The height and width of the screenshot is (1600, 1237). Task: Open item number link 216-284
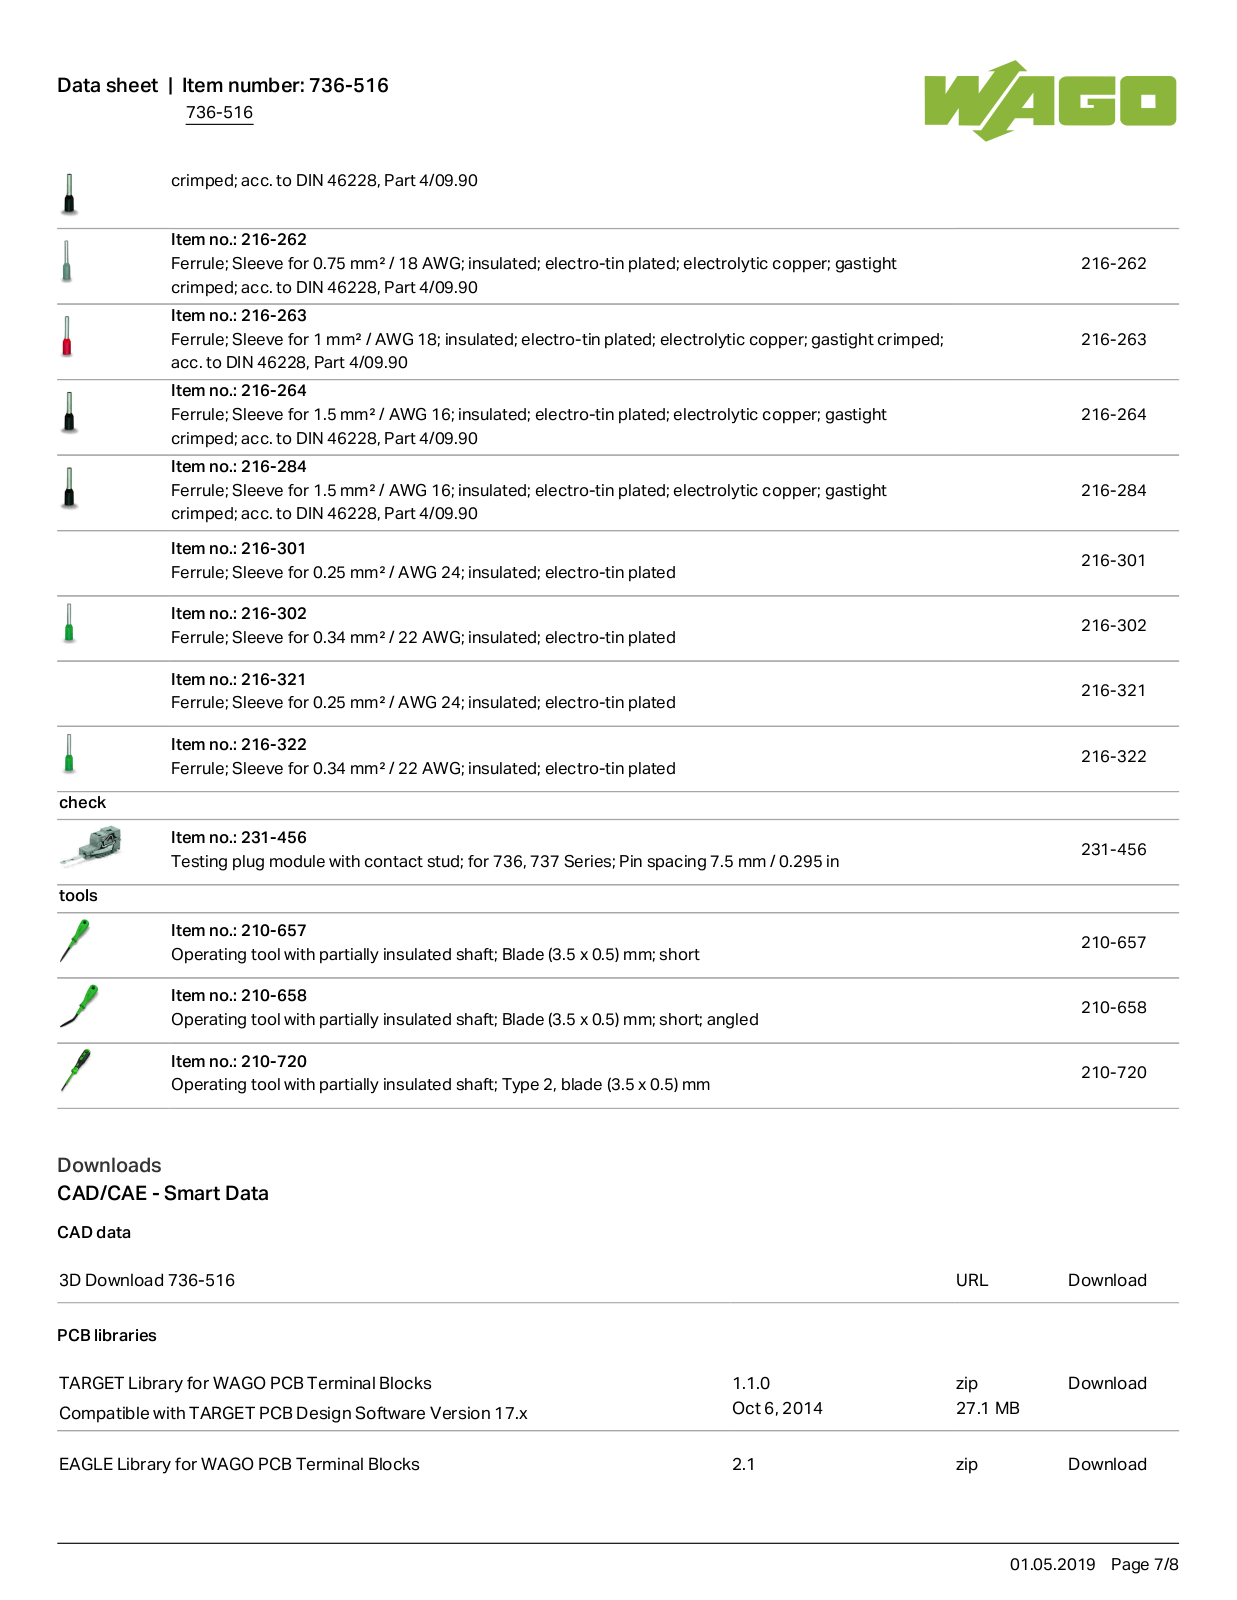click(1113, 490)
